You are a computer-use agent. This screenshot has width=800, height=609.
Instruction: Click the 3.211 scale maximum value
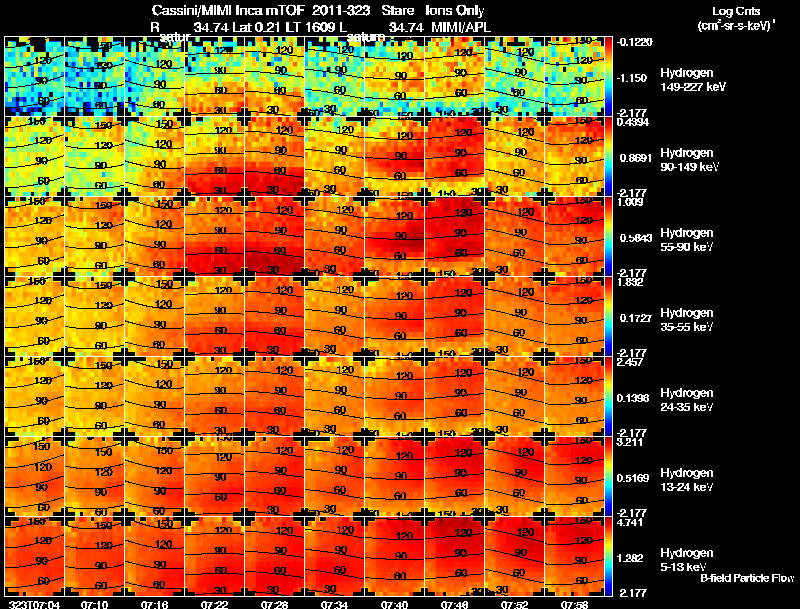(630, 442)
